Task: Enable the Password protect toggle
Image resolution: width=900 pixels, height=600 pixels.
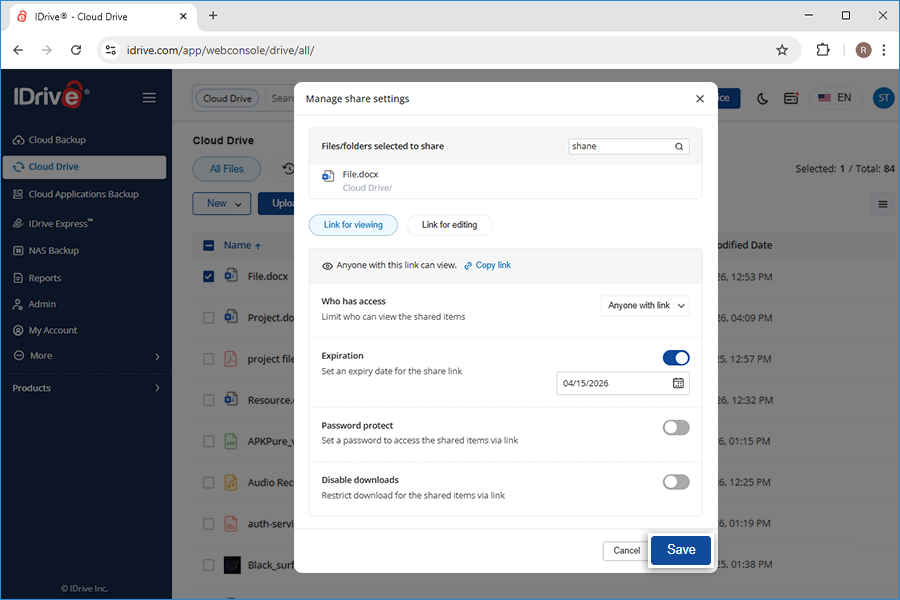Action: click(676, 427)
